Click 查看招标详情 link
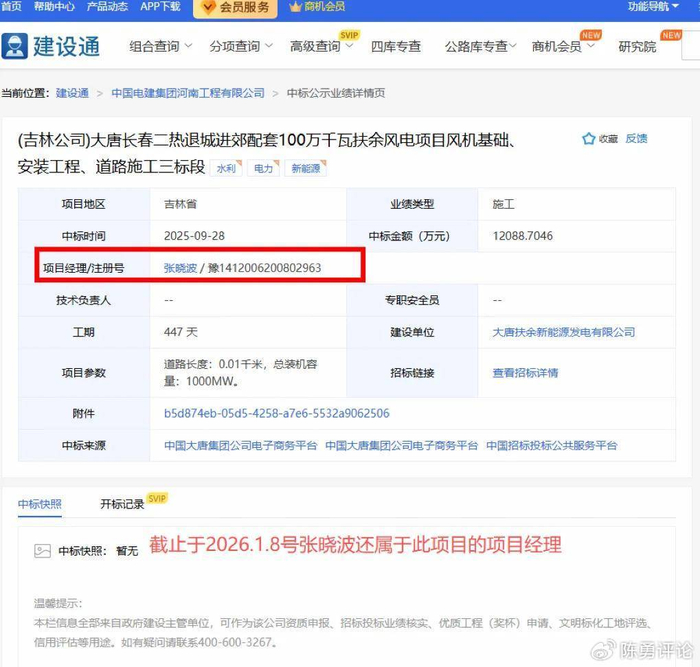The width and height of the screenshot is (700, 667). [x=525, y=373]
